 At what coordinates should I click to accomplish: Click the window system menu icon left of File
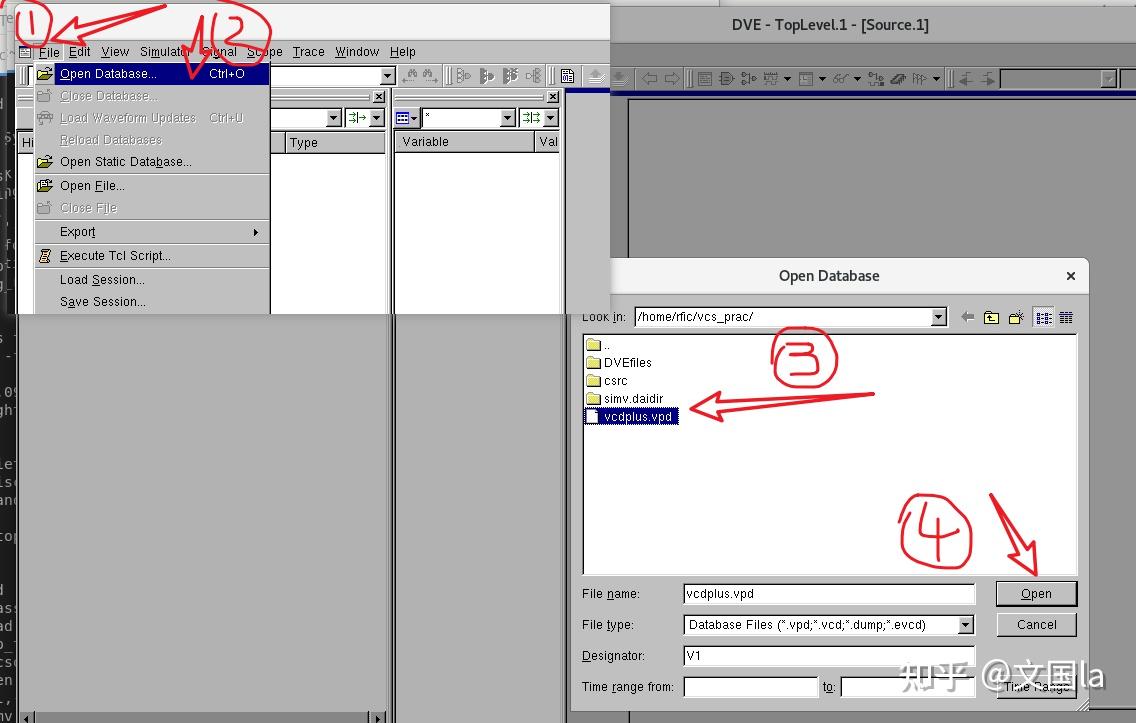coord(25,52)
